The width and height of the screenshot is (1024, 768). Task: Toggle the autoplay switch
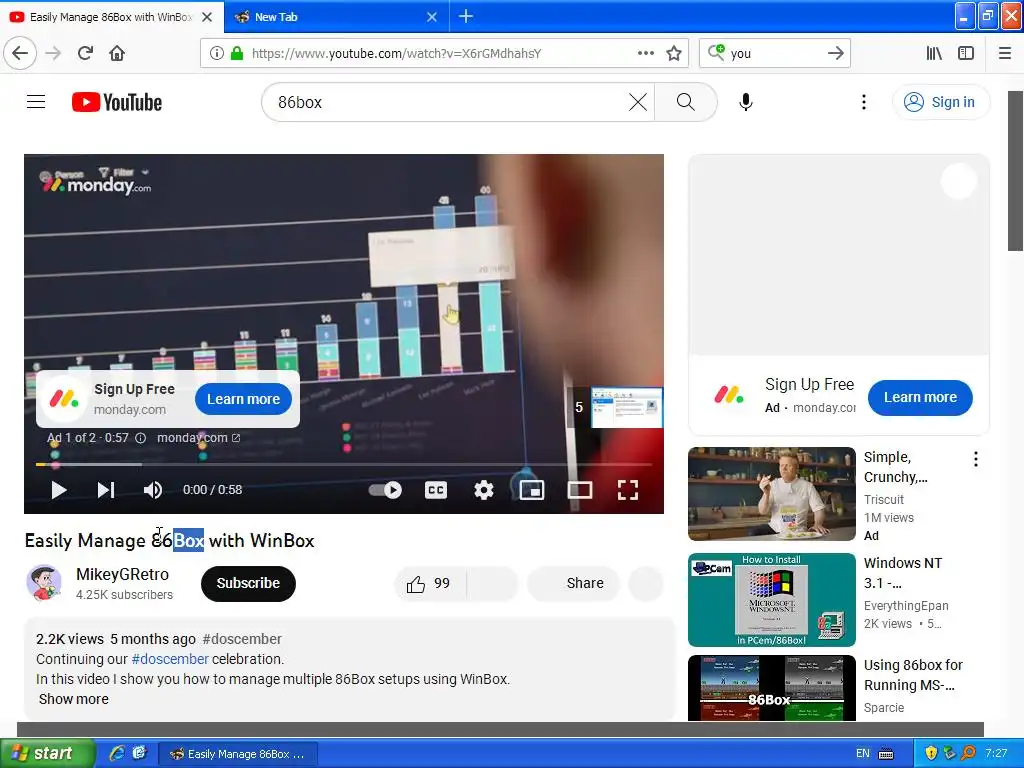click(385, 490)
